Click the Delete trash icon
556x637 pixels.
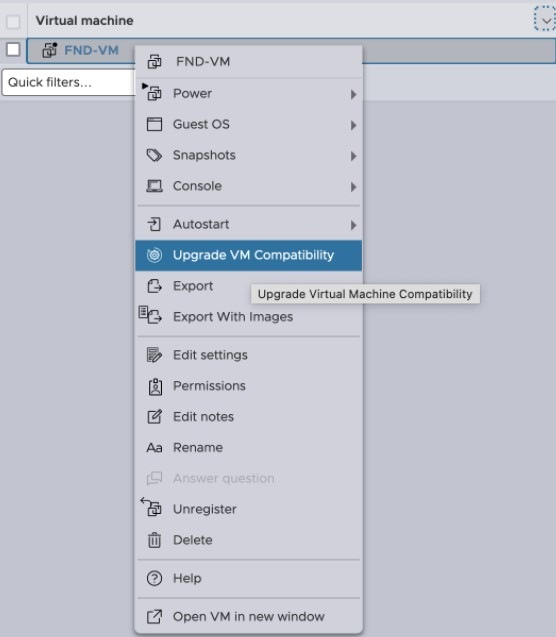pos(154,540)
